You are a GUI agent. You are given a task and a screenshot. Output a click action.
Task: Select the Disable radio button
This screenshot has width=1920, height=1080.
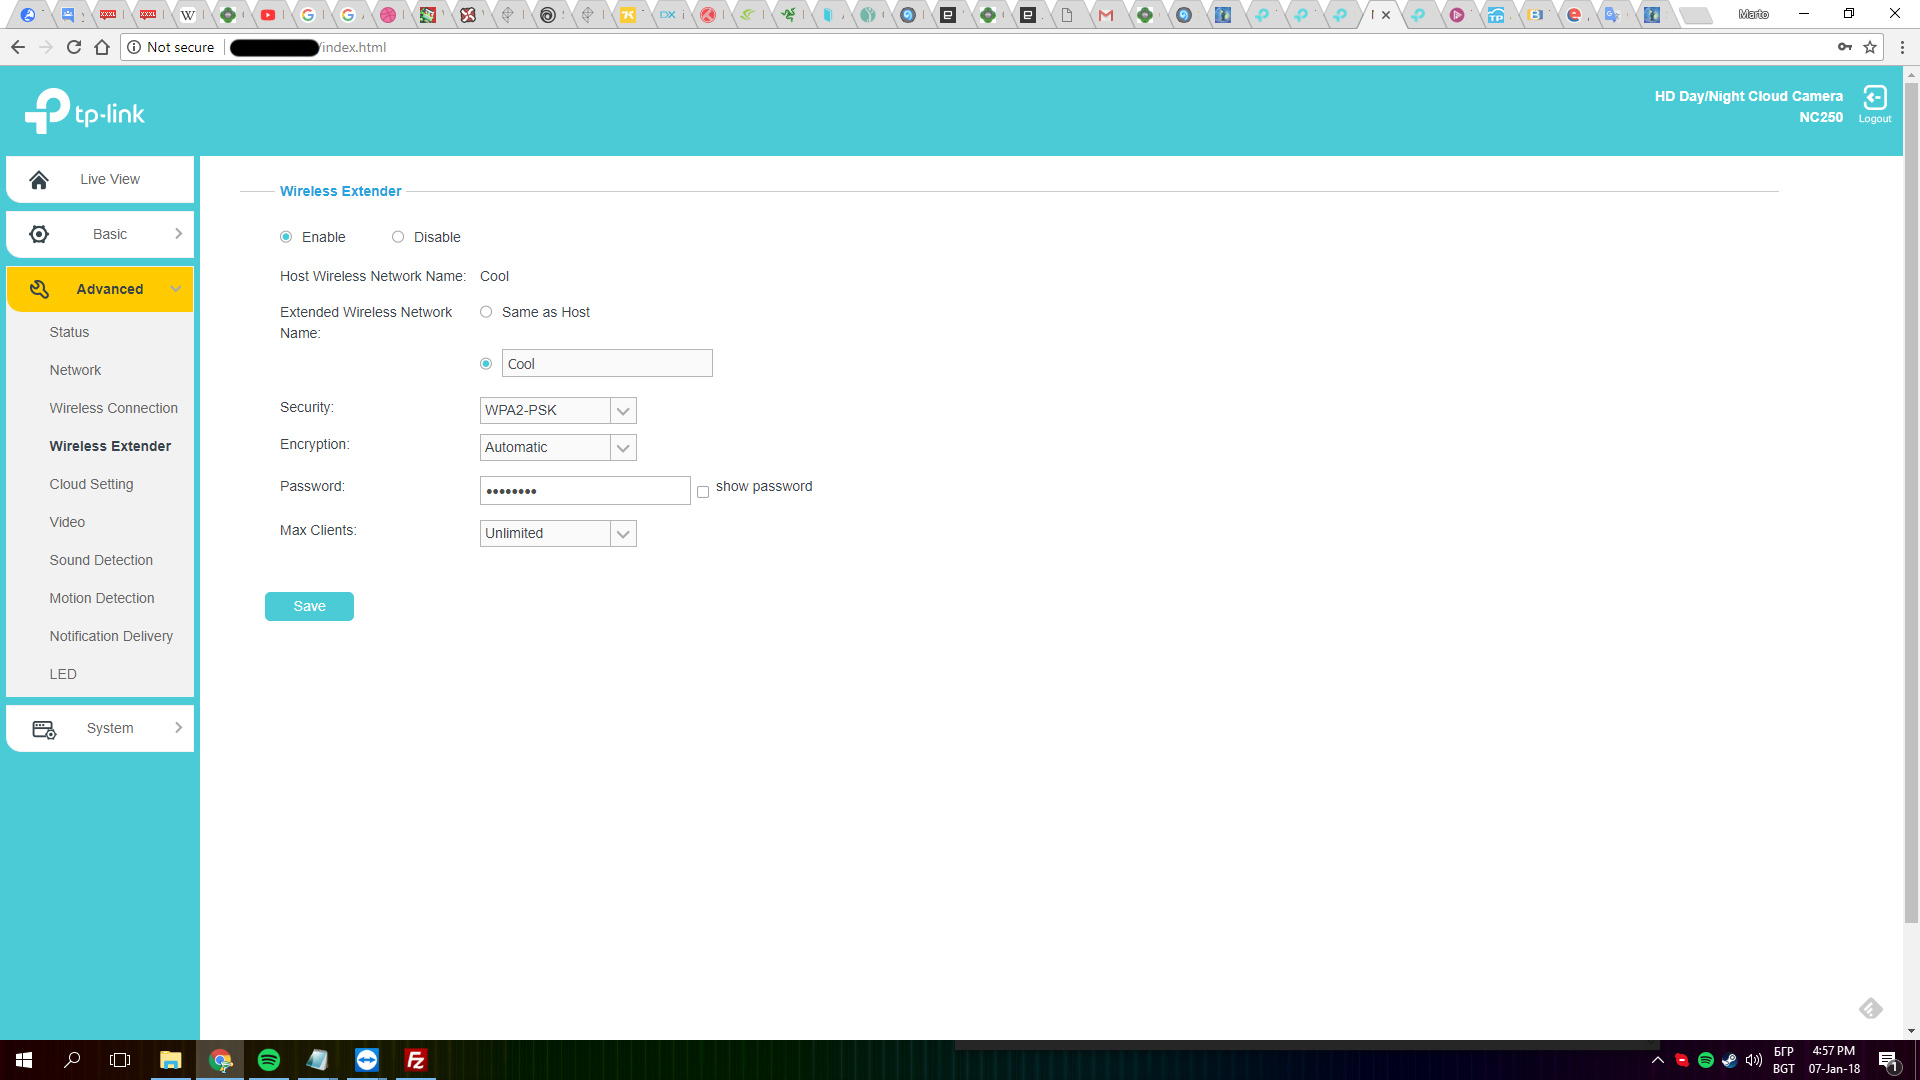click(x=398, y=237)
